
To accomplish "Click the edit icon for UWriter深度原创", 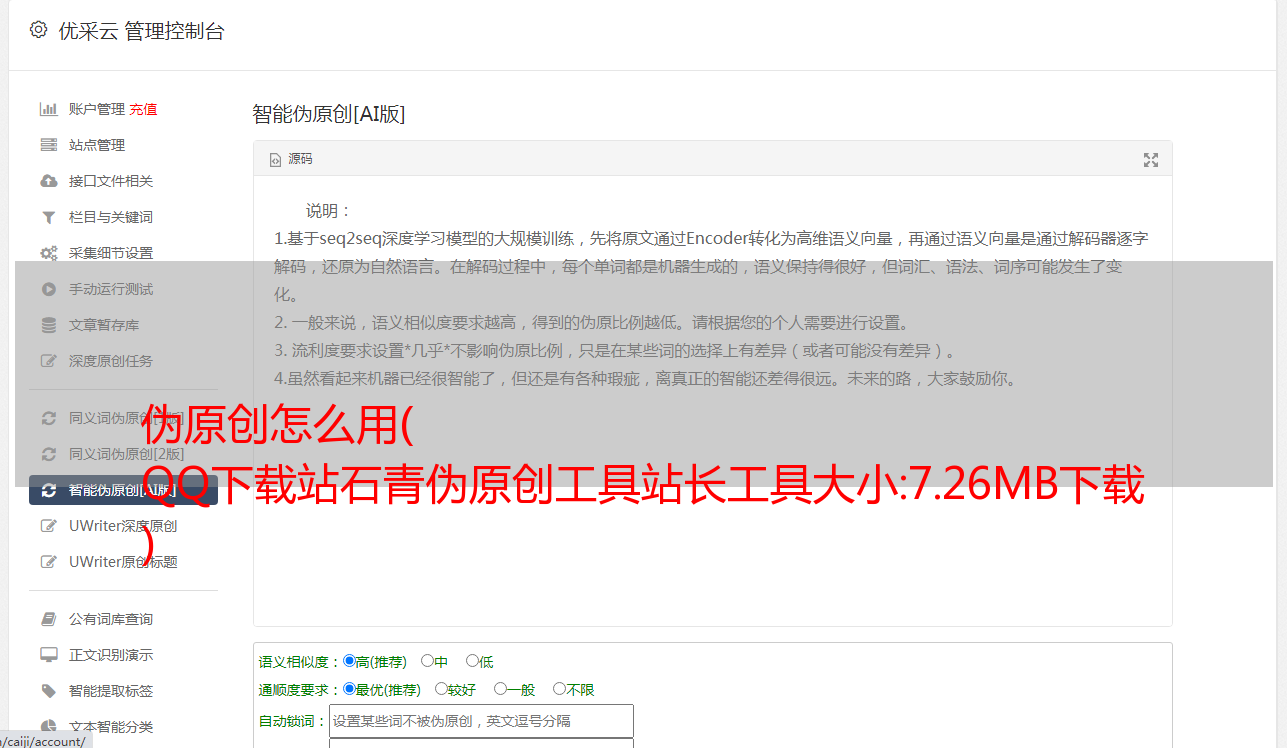I will (x=48, y=526).
